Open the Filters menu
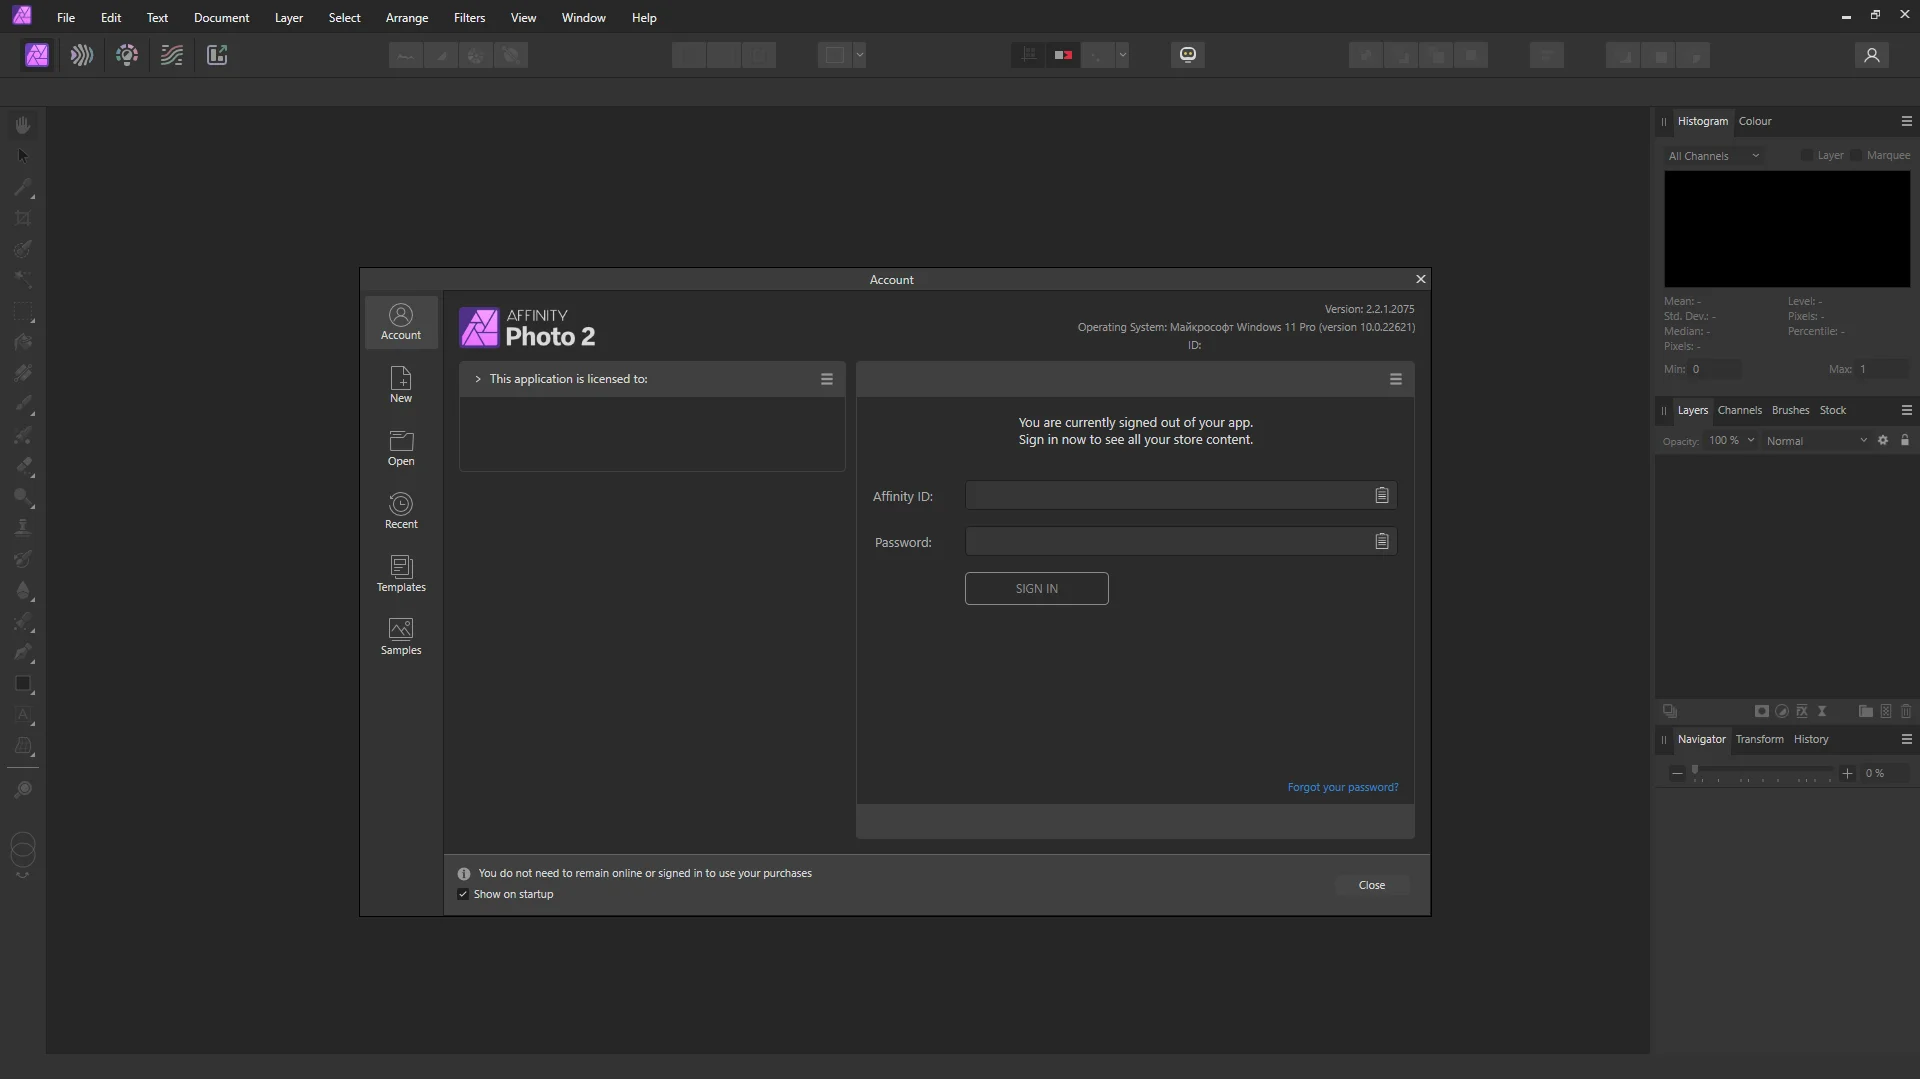This screenshot has height=1080, width=1920. coord(469,18)
